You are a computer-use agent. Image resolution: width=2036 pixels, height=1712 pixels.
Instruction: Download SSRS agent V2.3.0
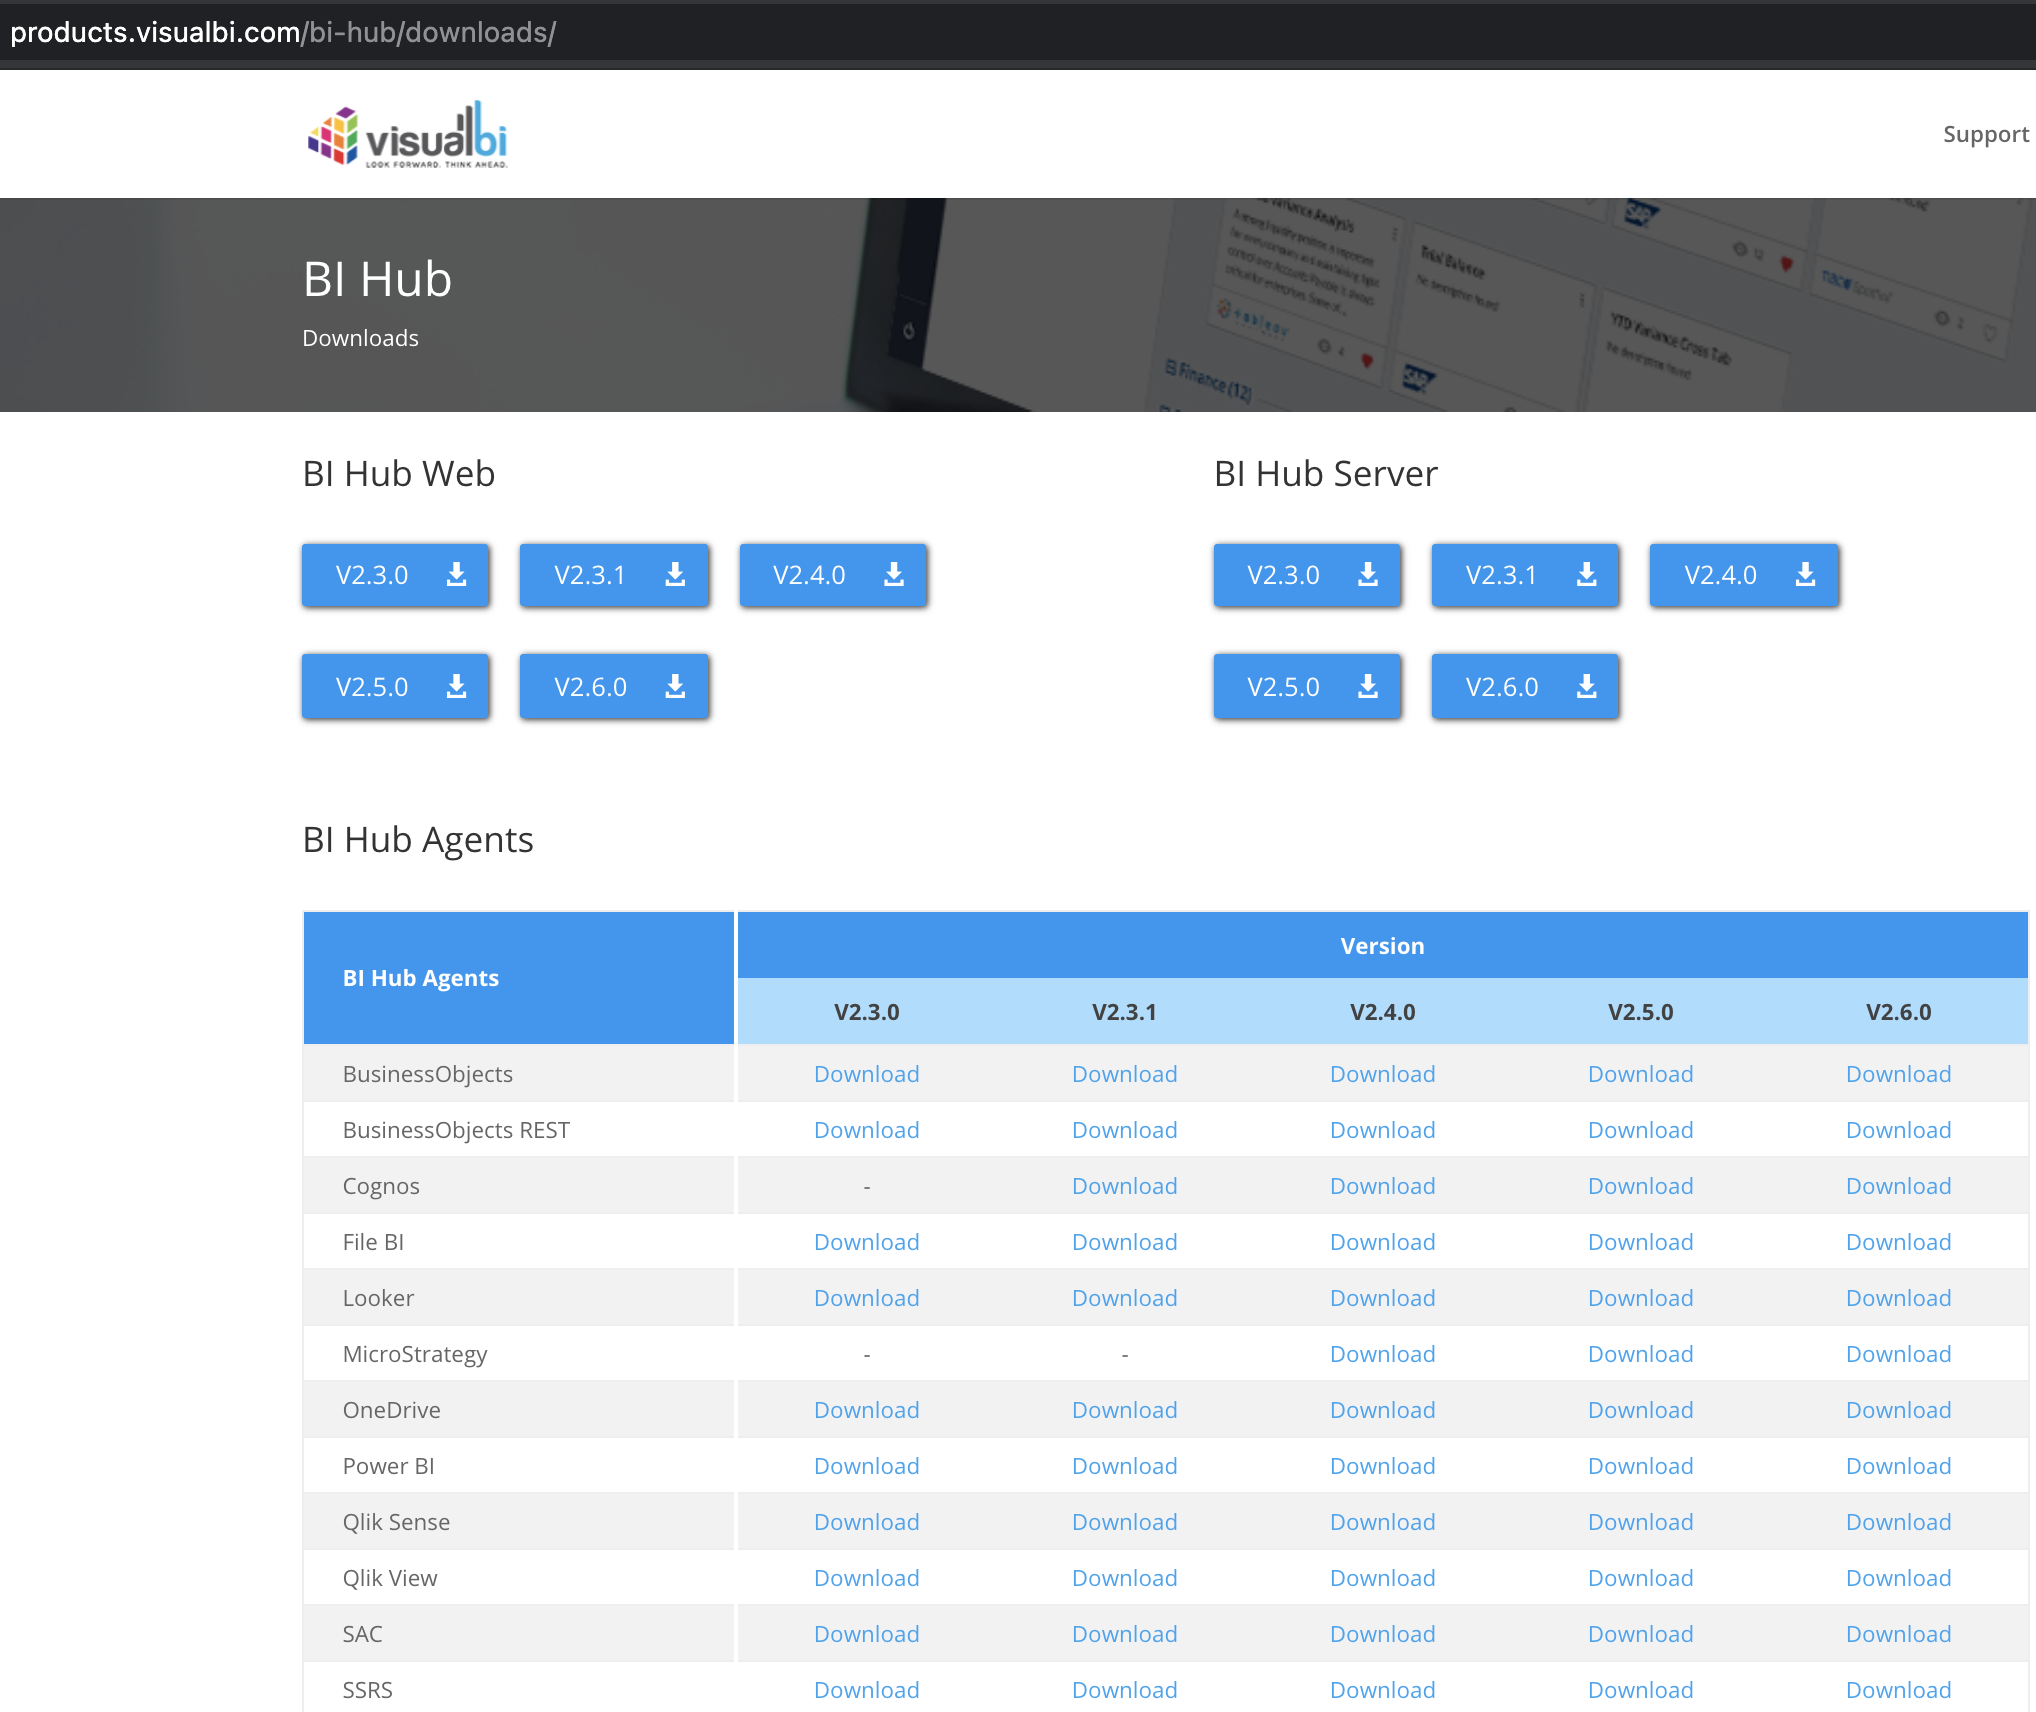[866, 1690]
